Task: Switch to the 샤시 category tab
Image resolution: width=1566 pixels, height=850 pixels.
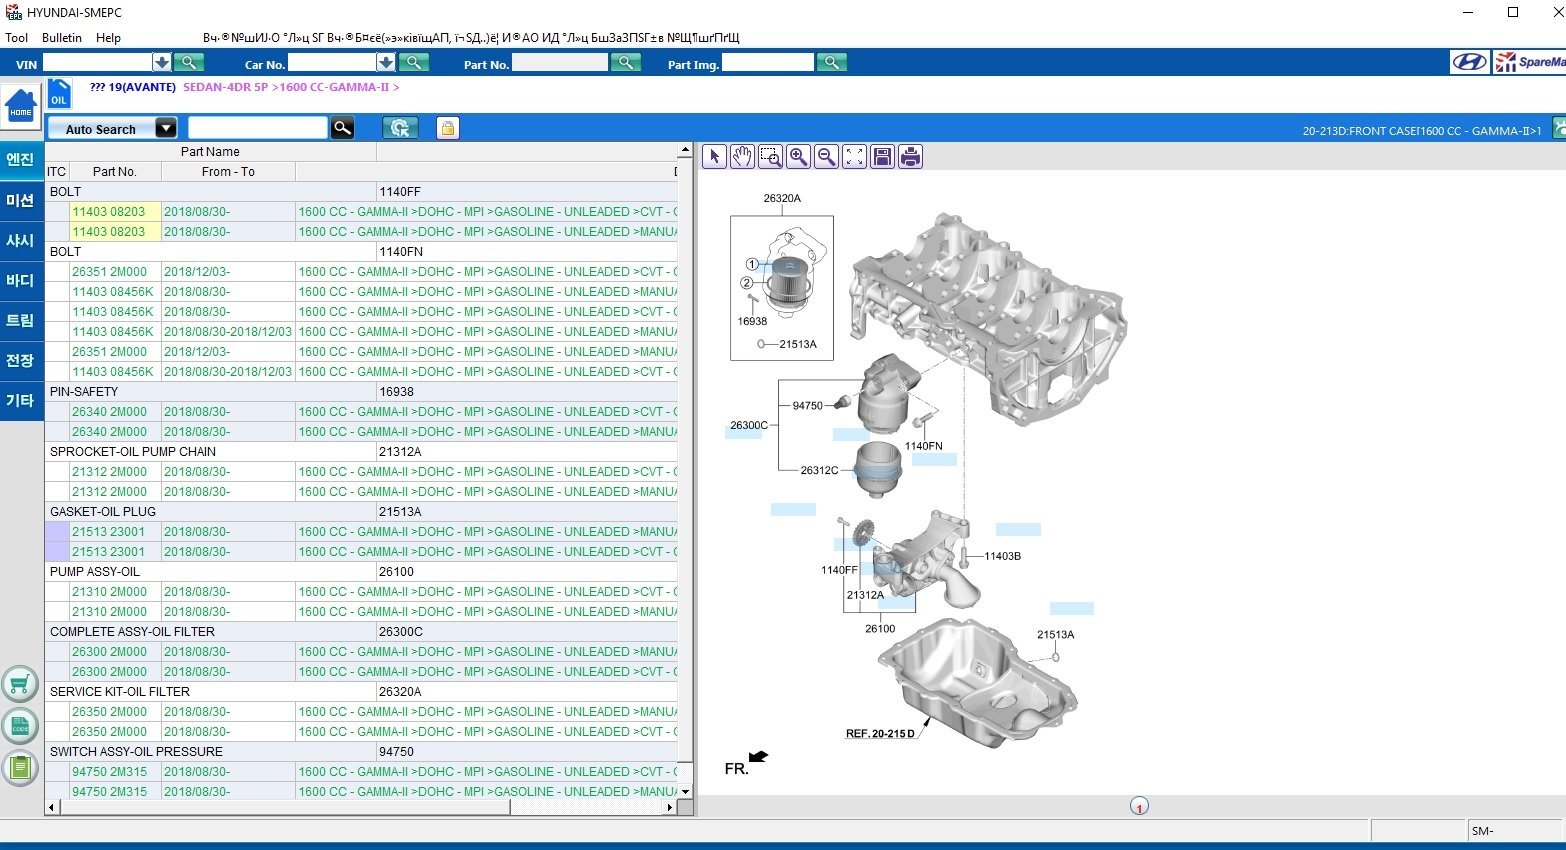Action: [21, 241]
